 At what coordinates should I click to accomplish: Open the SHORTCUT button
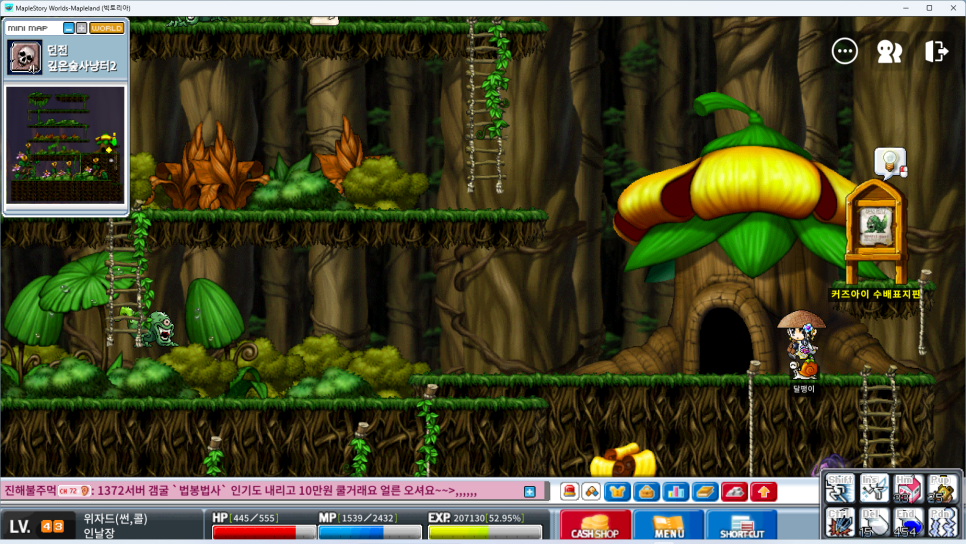742,525
